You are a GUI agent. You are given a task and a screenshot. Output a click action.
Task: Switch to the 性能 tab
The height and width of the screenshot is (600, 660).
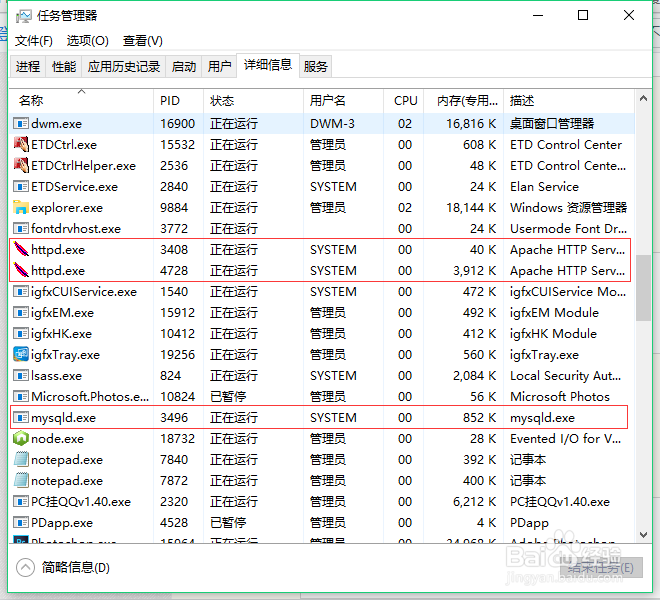tap(64, 67)
